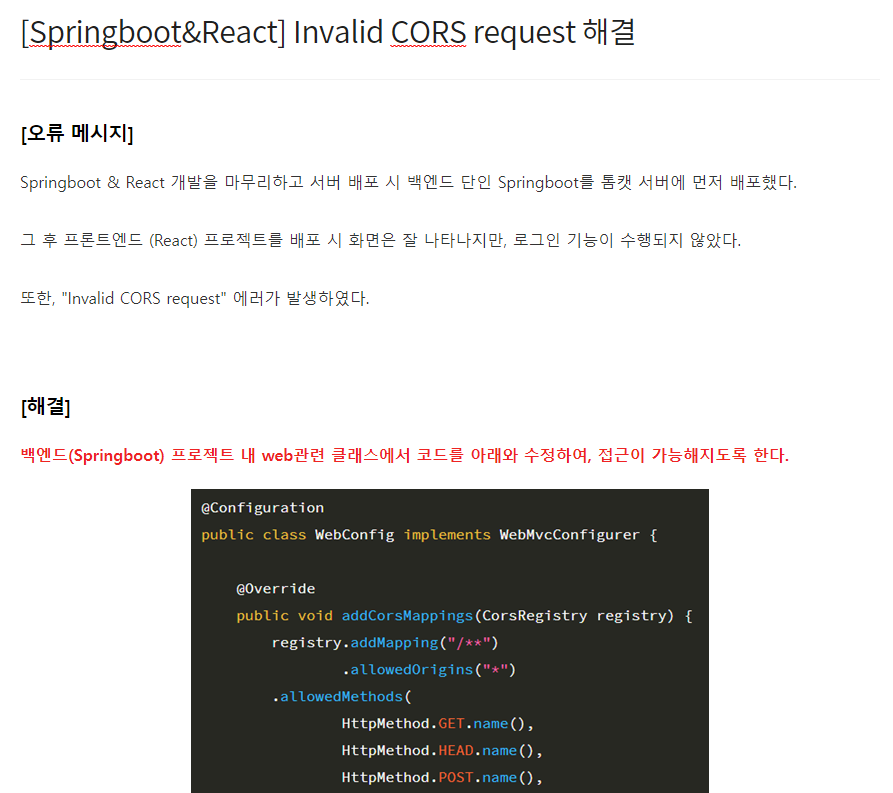The width and height of the screenshot is (893, 793).
Task: Click the ".allowedMethods(" code line
Action: tap(342, 697)
